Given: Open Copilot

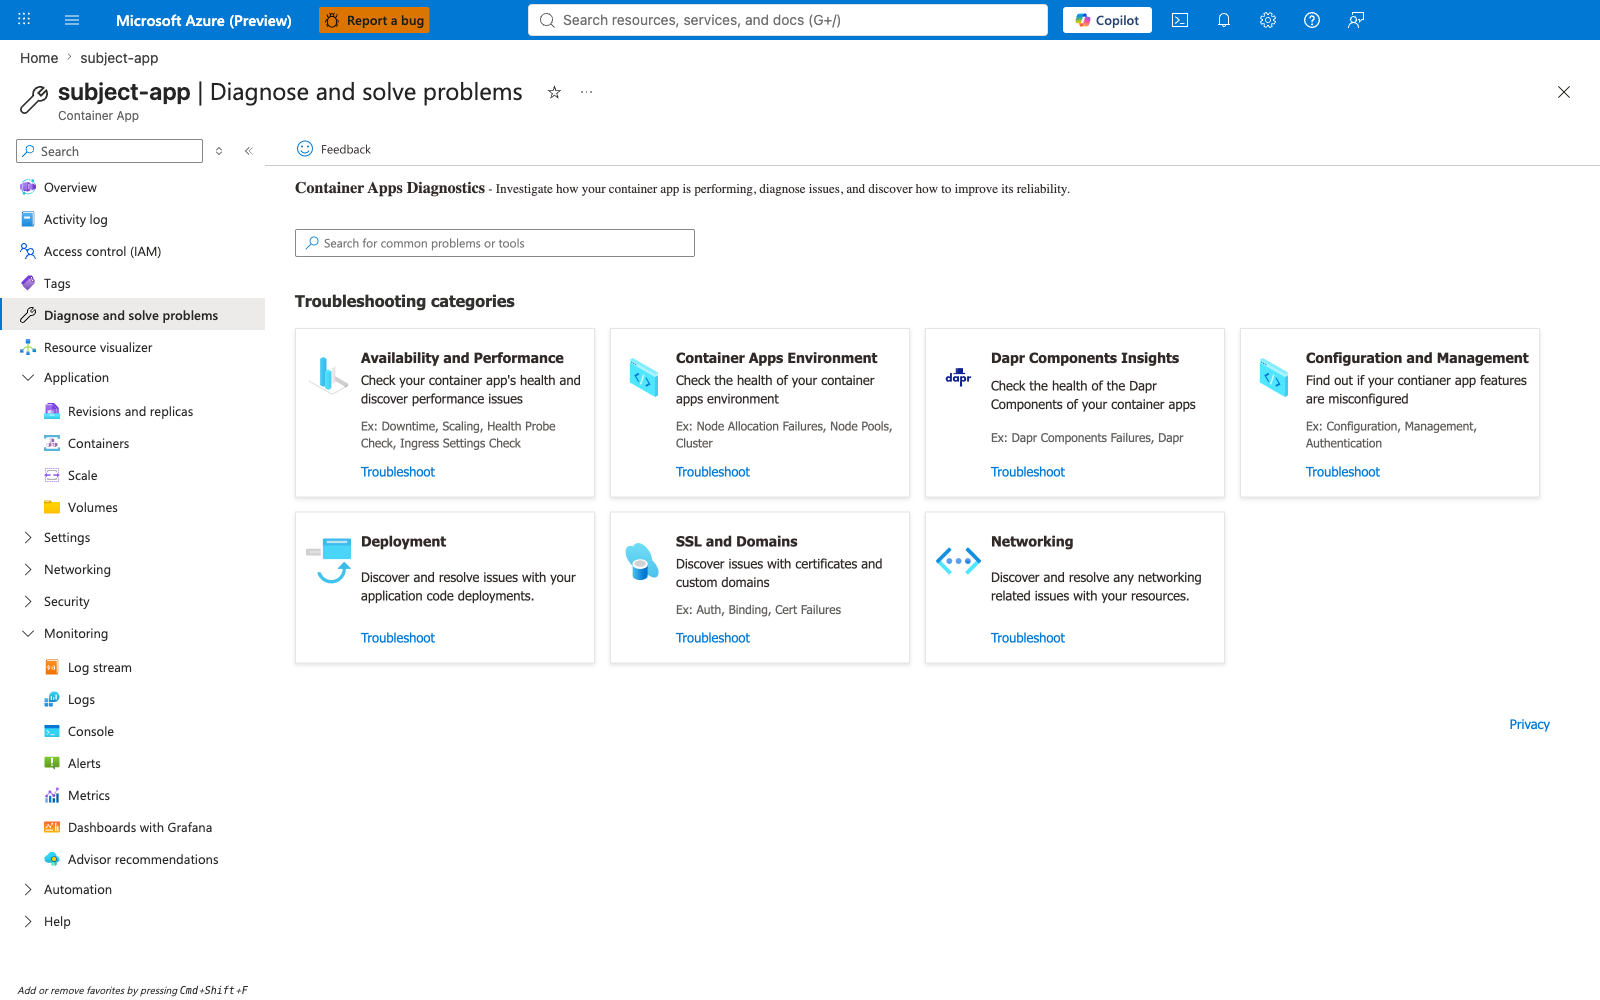Looking at the screenshot, I should click(1107, 20).
